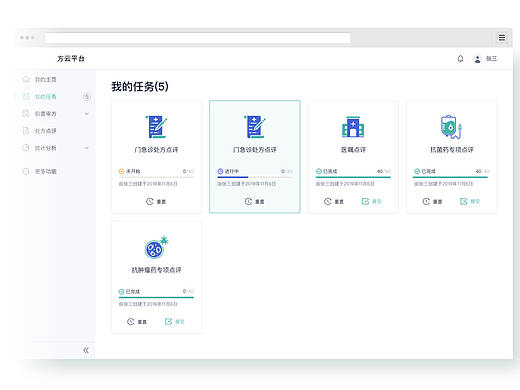This screenshot has width=520, height=390.
Task: Click the document icon beside 处方点评
Action: coord(26,130)
